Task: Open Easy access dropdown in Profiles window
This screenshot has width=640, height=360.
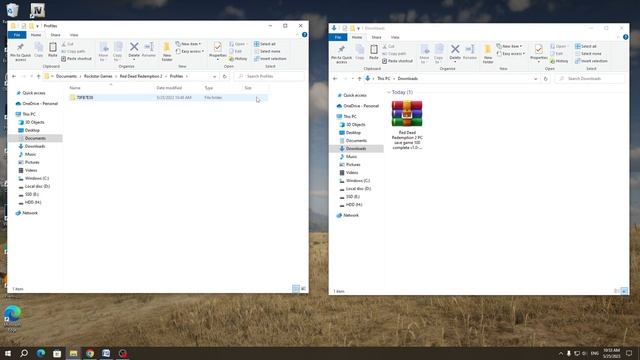Action: click(x=190, y=51)
